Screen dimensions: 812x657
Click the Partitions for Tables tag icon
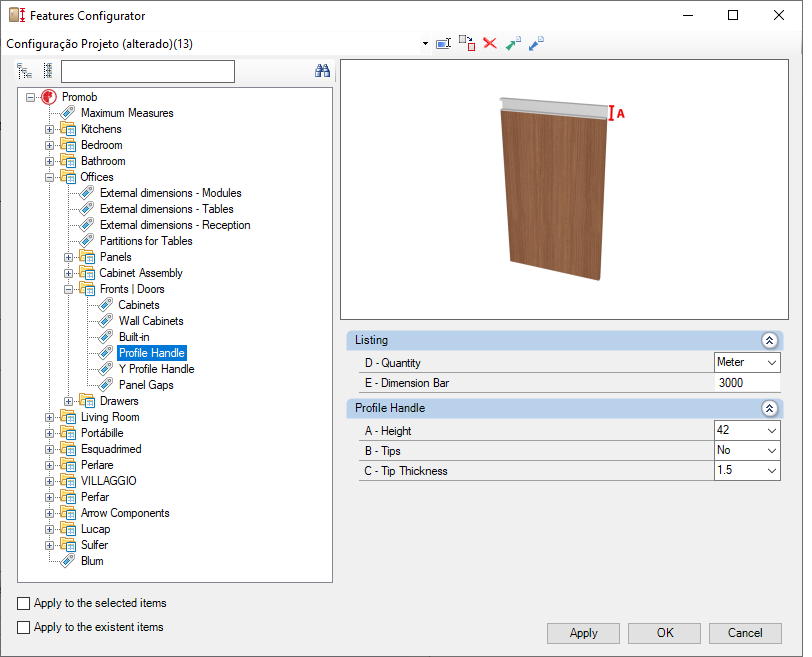86,241
